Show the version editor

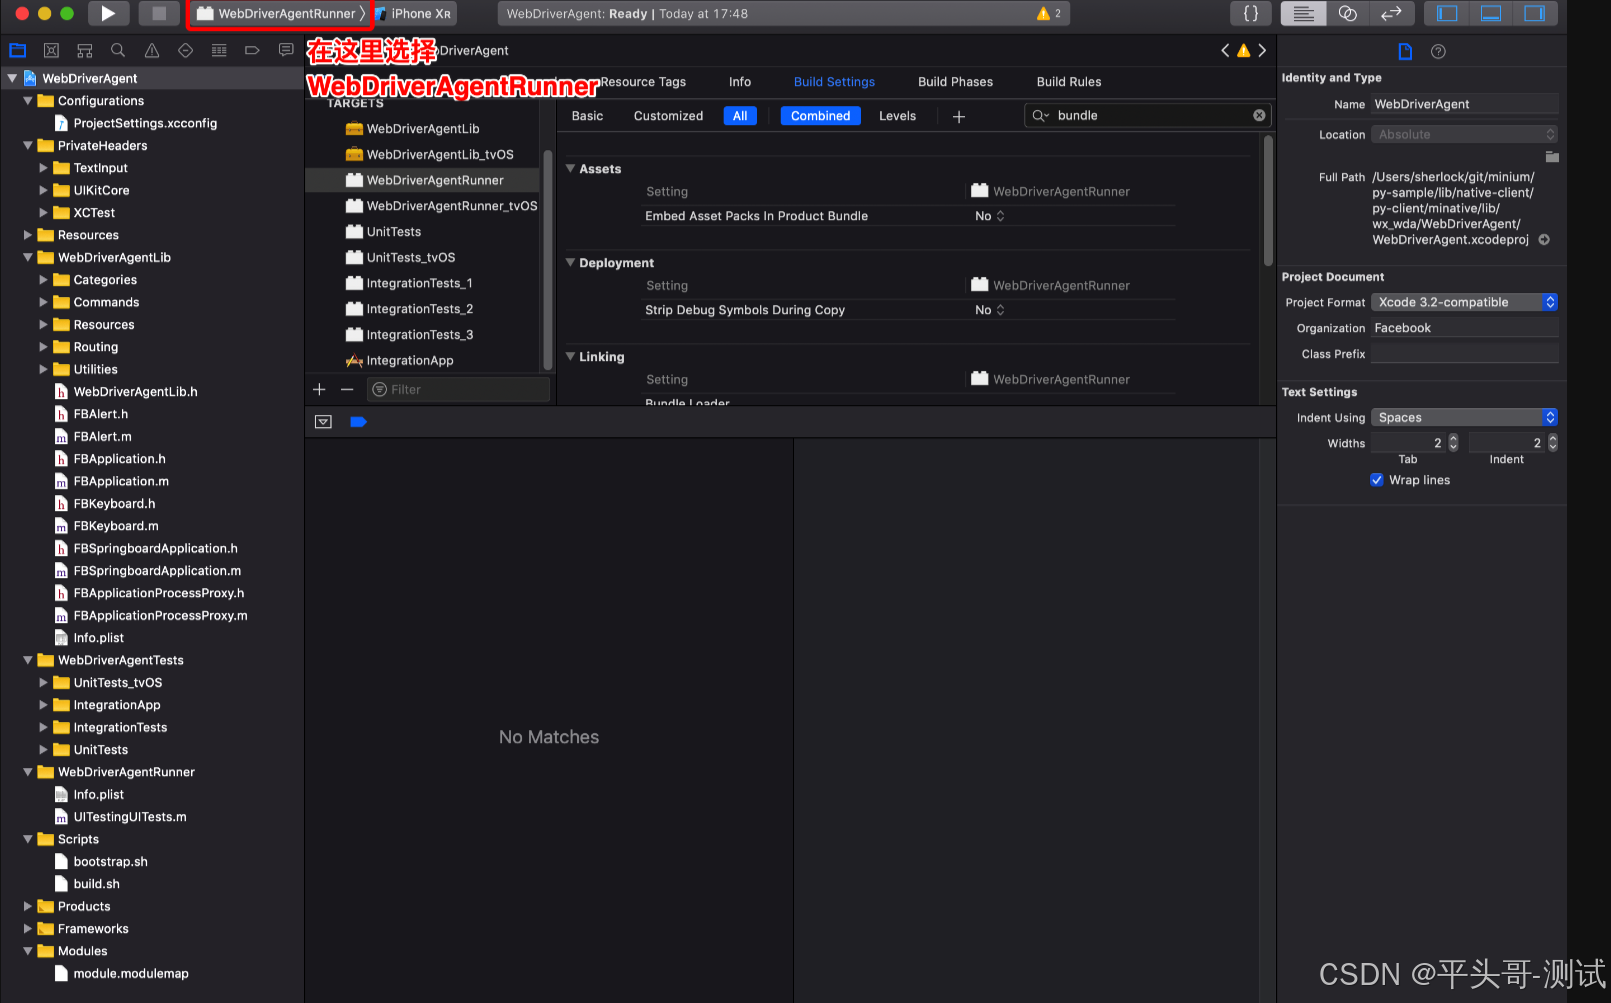pos(1391,13)
